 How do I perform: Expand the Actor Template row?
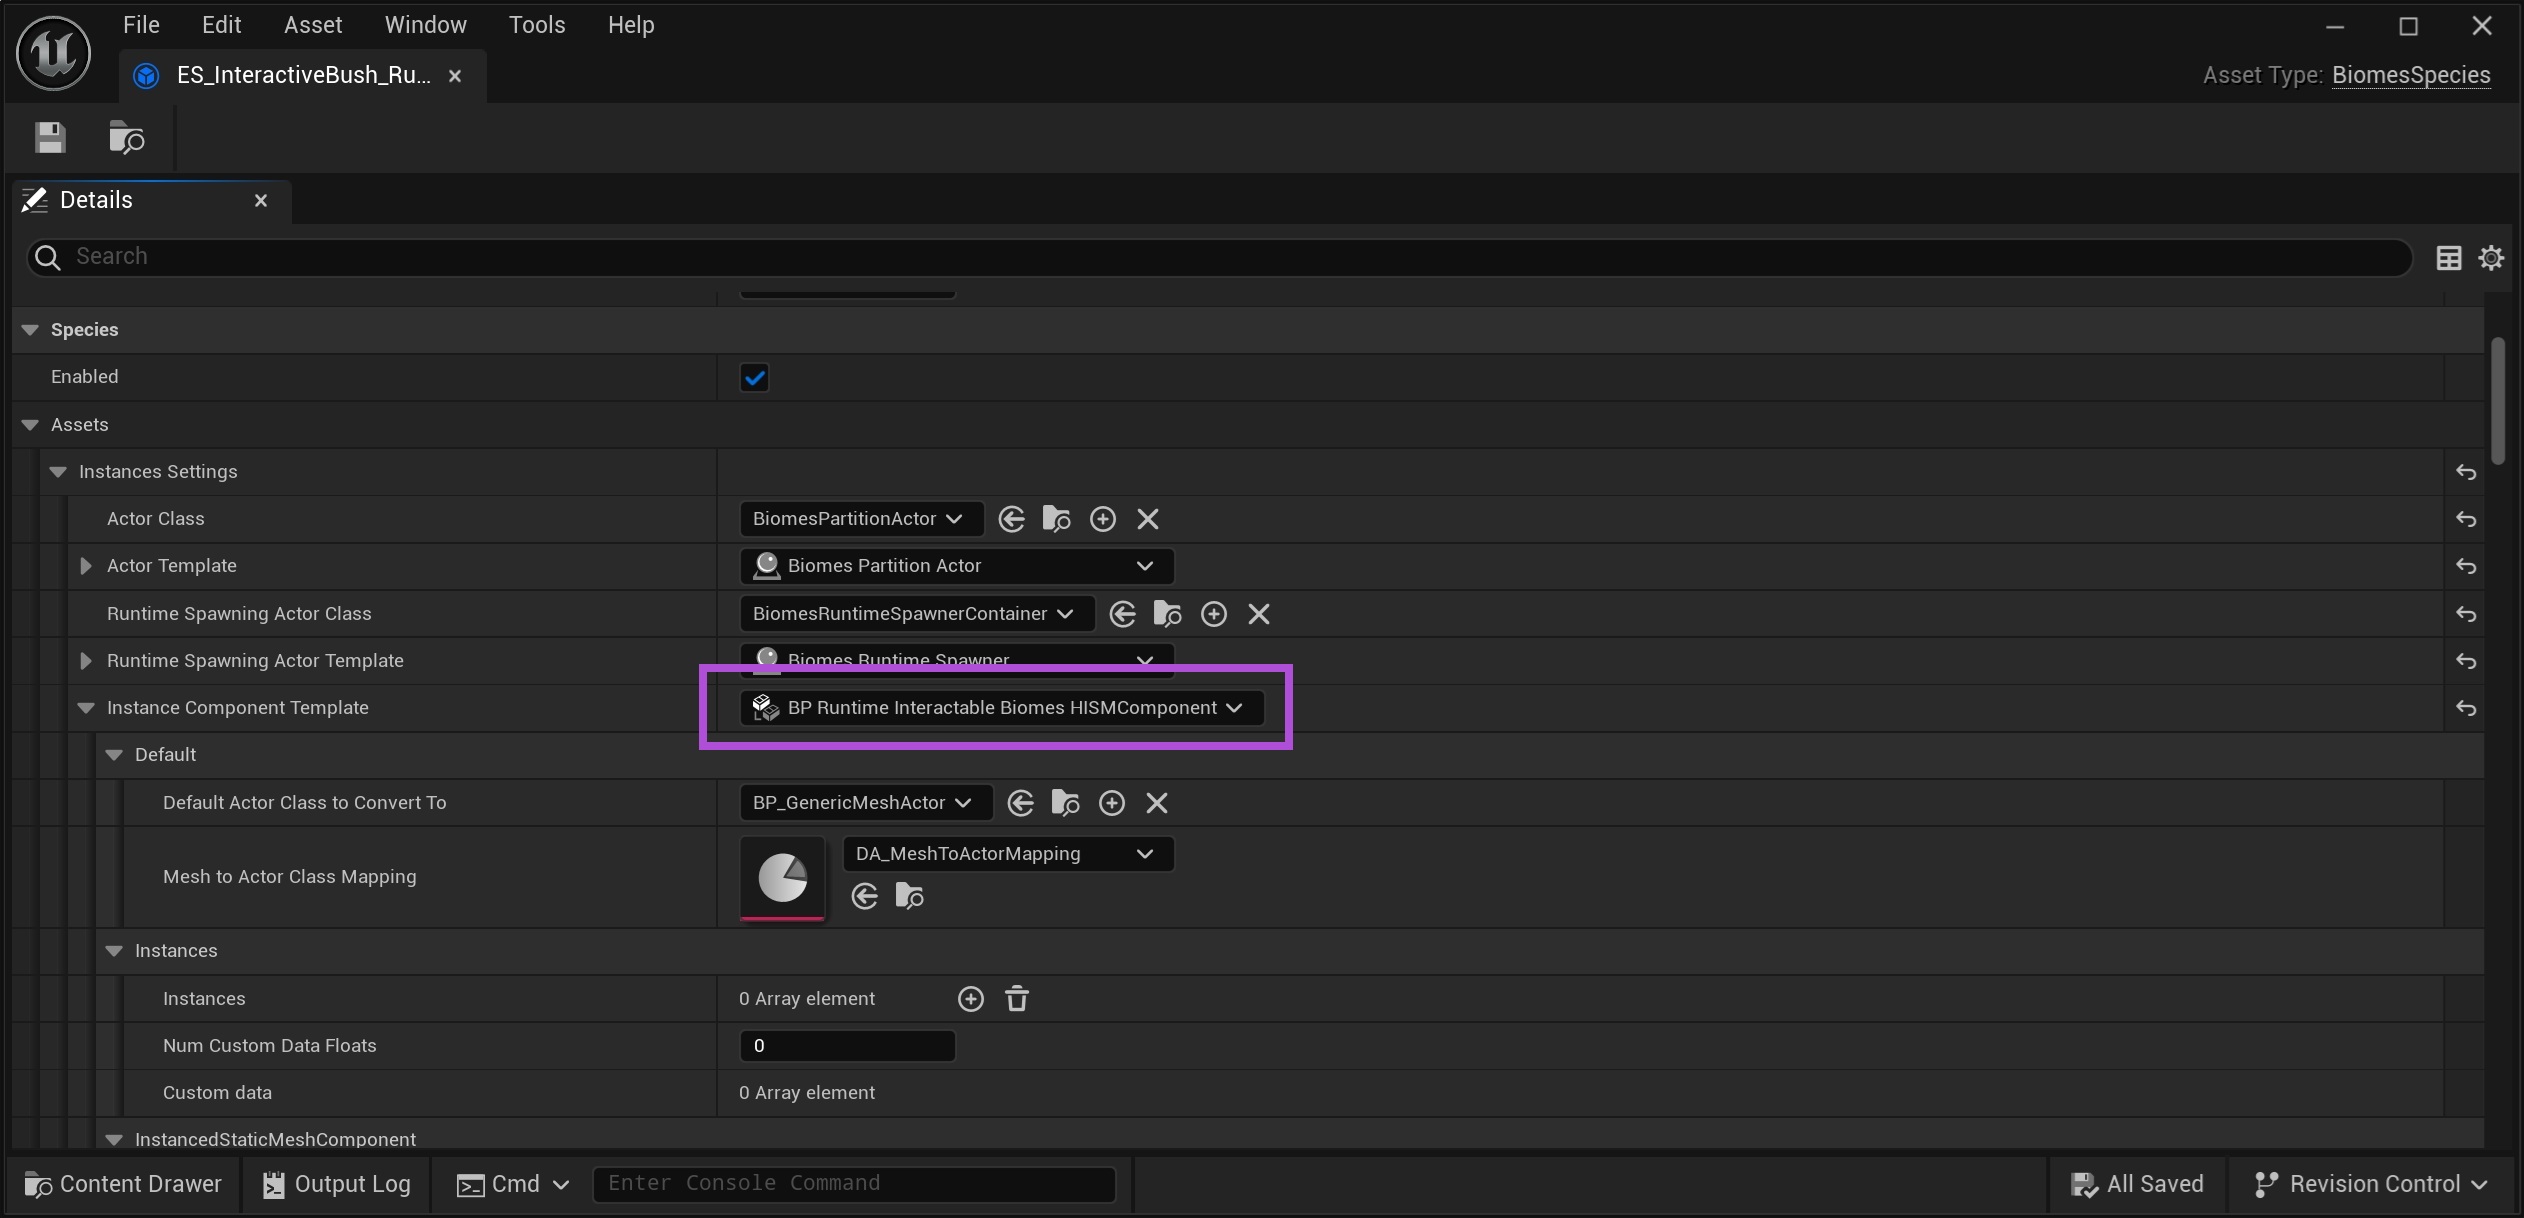click(x=85, y=566)
